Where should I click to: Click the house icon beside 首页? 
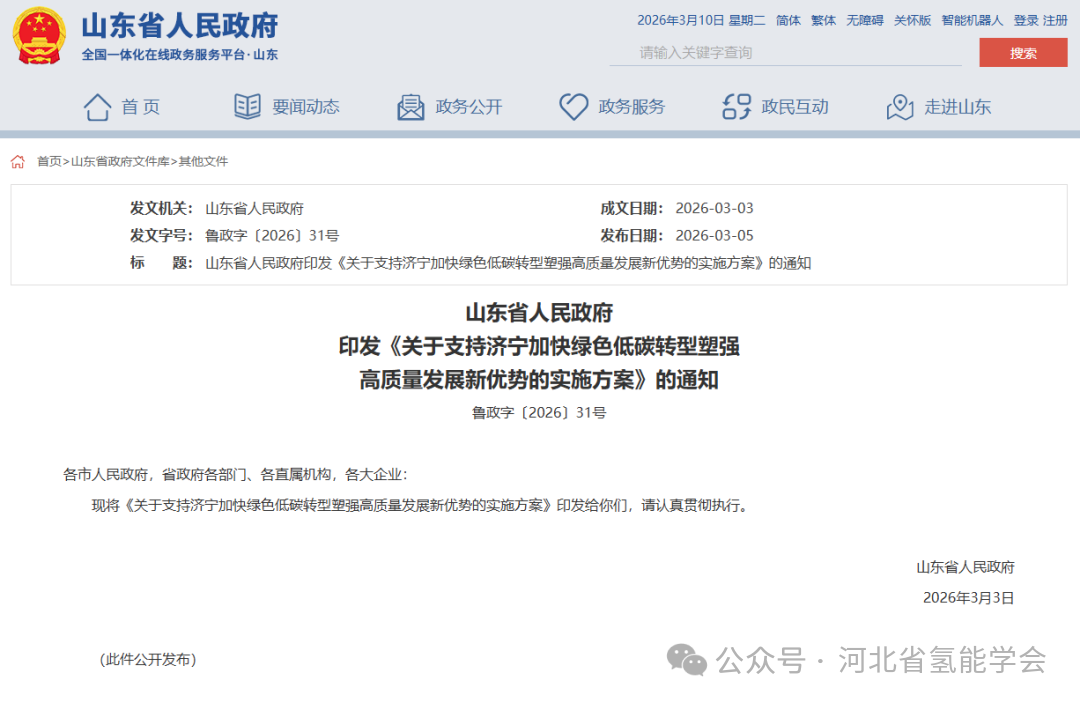pyautogui.click(x=97, y=107)
